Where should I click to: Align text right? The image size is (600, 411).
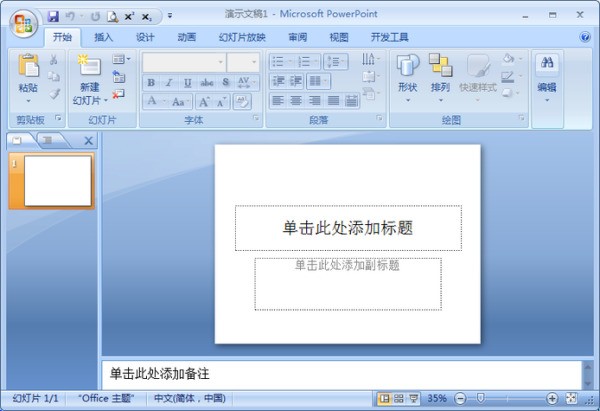(315, 101)
